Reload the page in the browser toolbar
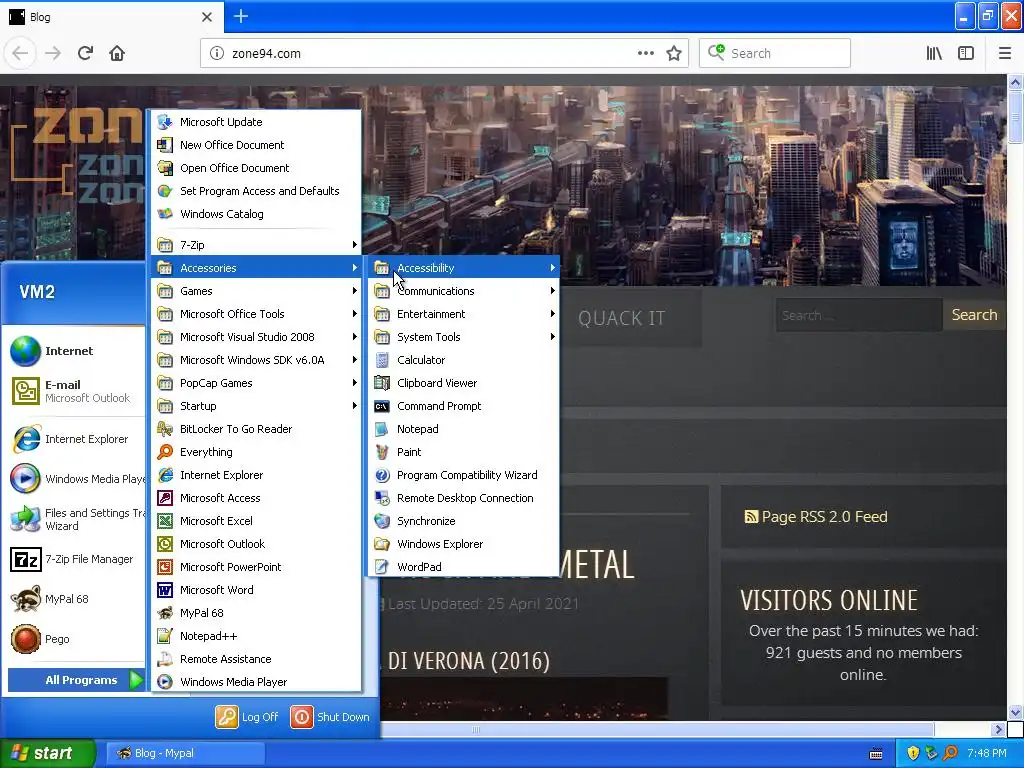 85,53
